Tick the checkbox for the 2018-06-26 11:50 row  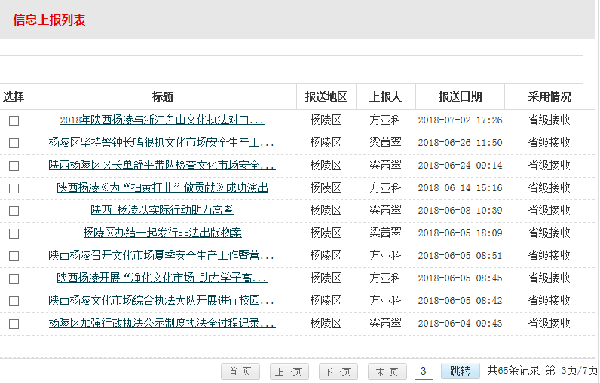coord(14,143)
